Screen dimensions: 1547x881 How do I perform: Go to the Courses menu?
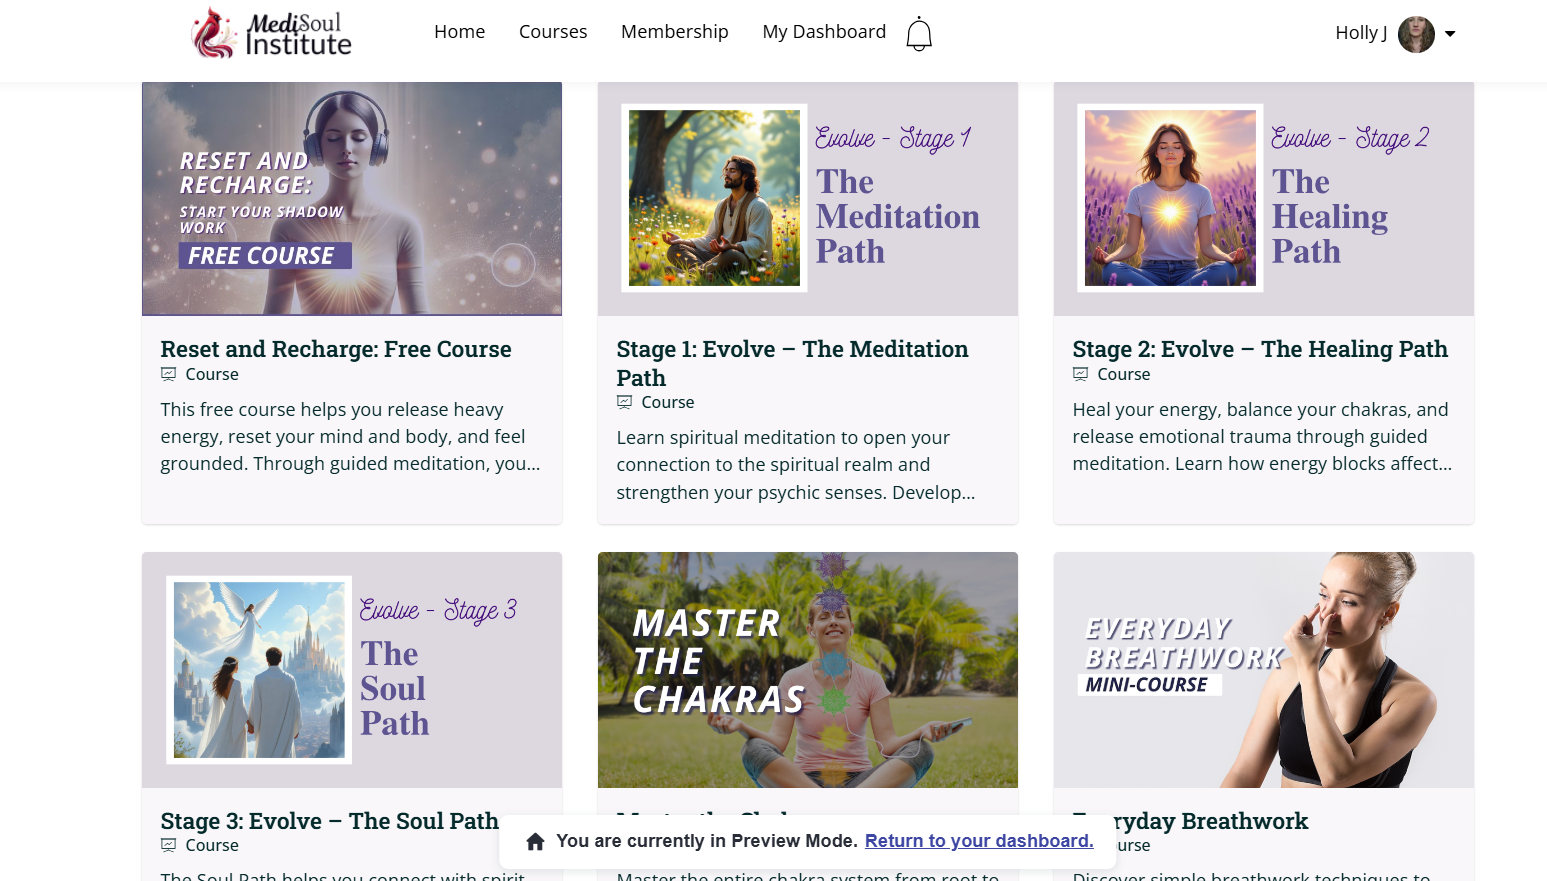coord(553,32)
